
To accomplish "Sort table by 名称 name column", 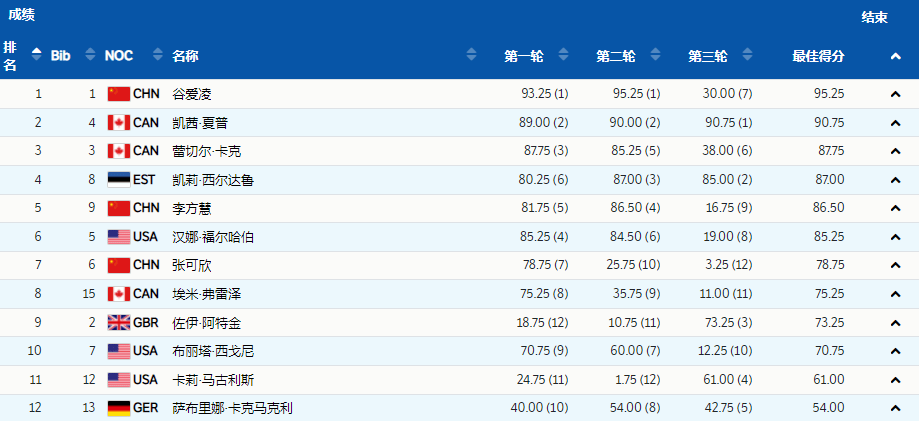I will click(471, 56).
